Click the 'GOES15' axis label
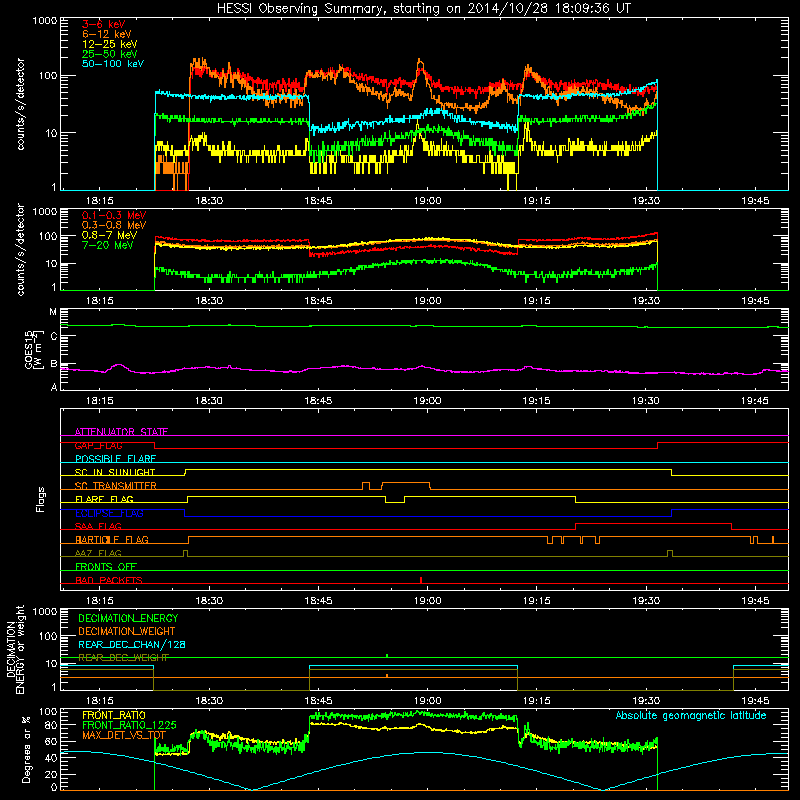The image size is (800, 800). coord(29,349)
